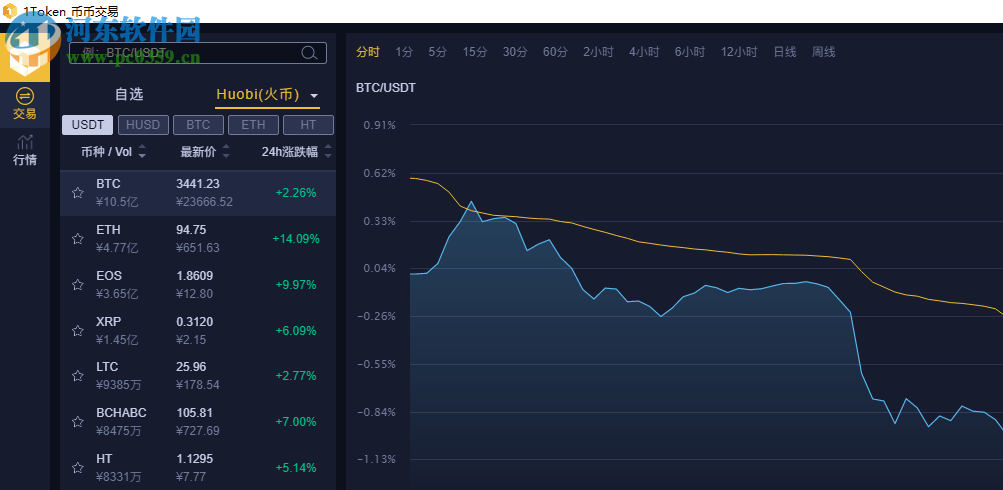Select the ETH market filter
This screenshot has height=490, width=1003.
pyautogui.click(x=253, y=125)
